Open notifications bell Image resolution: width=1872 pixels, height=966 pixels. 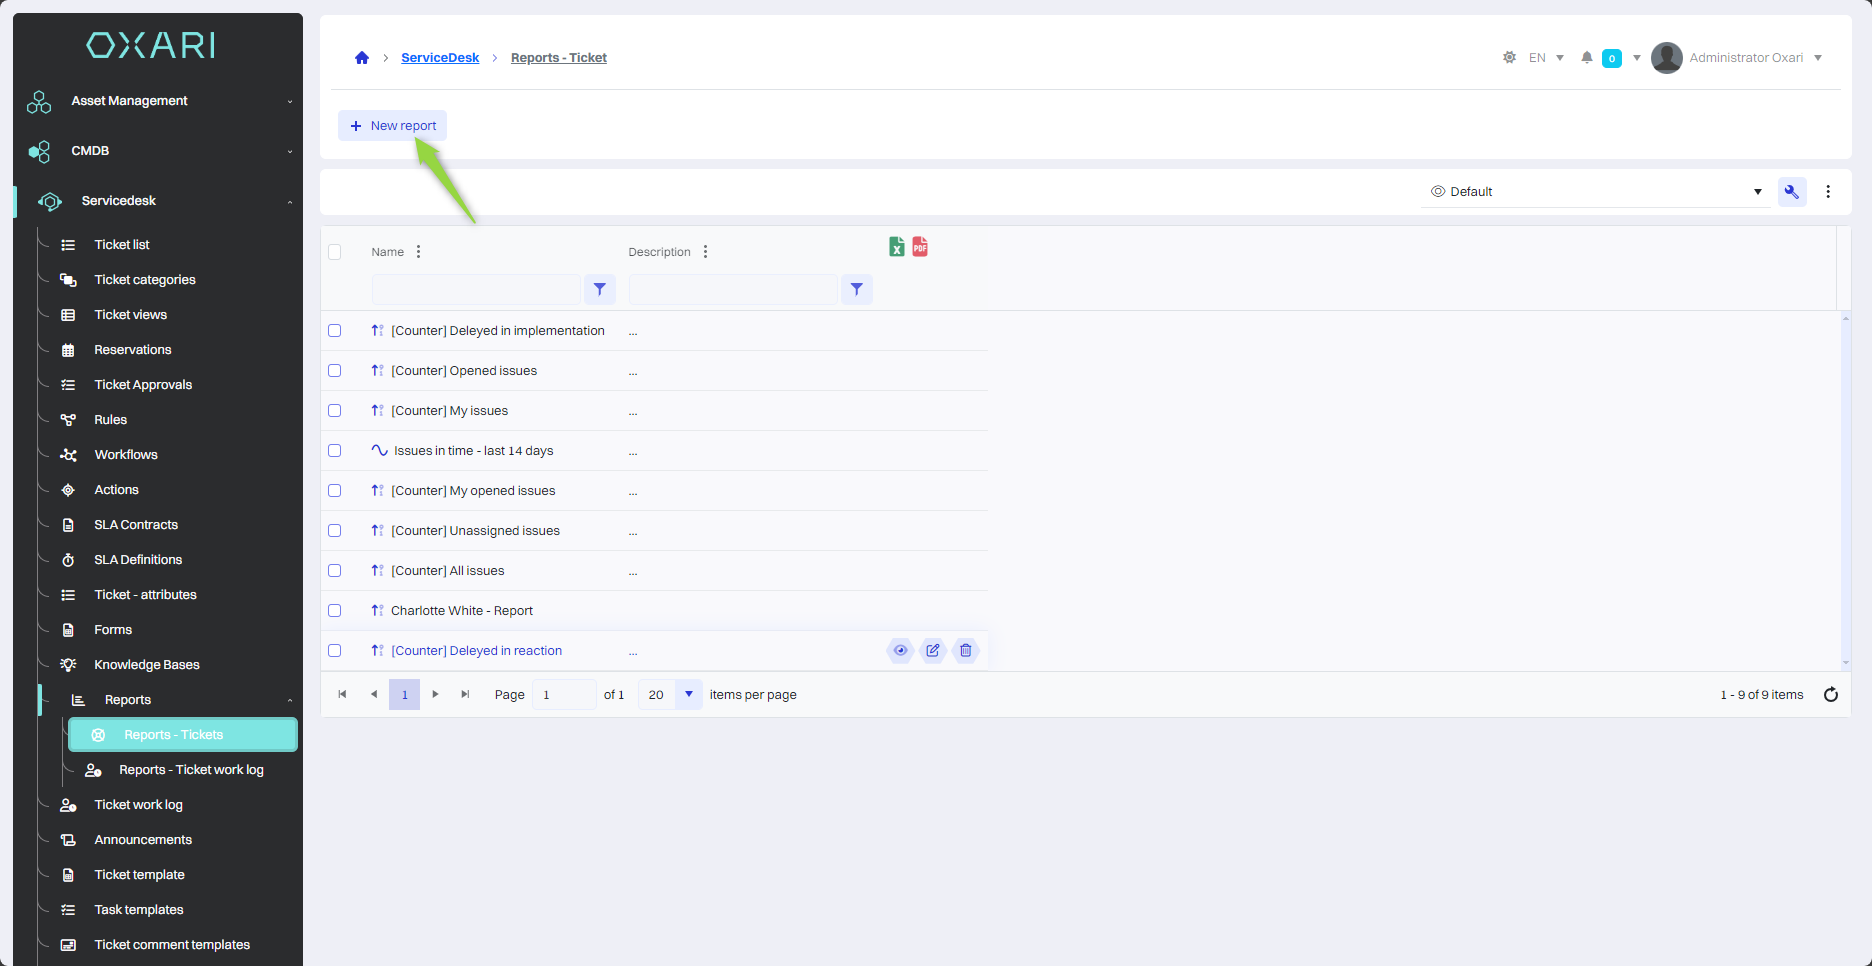tap(1586, 58)
